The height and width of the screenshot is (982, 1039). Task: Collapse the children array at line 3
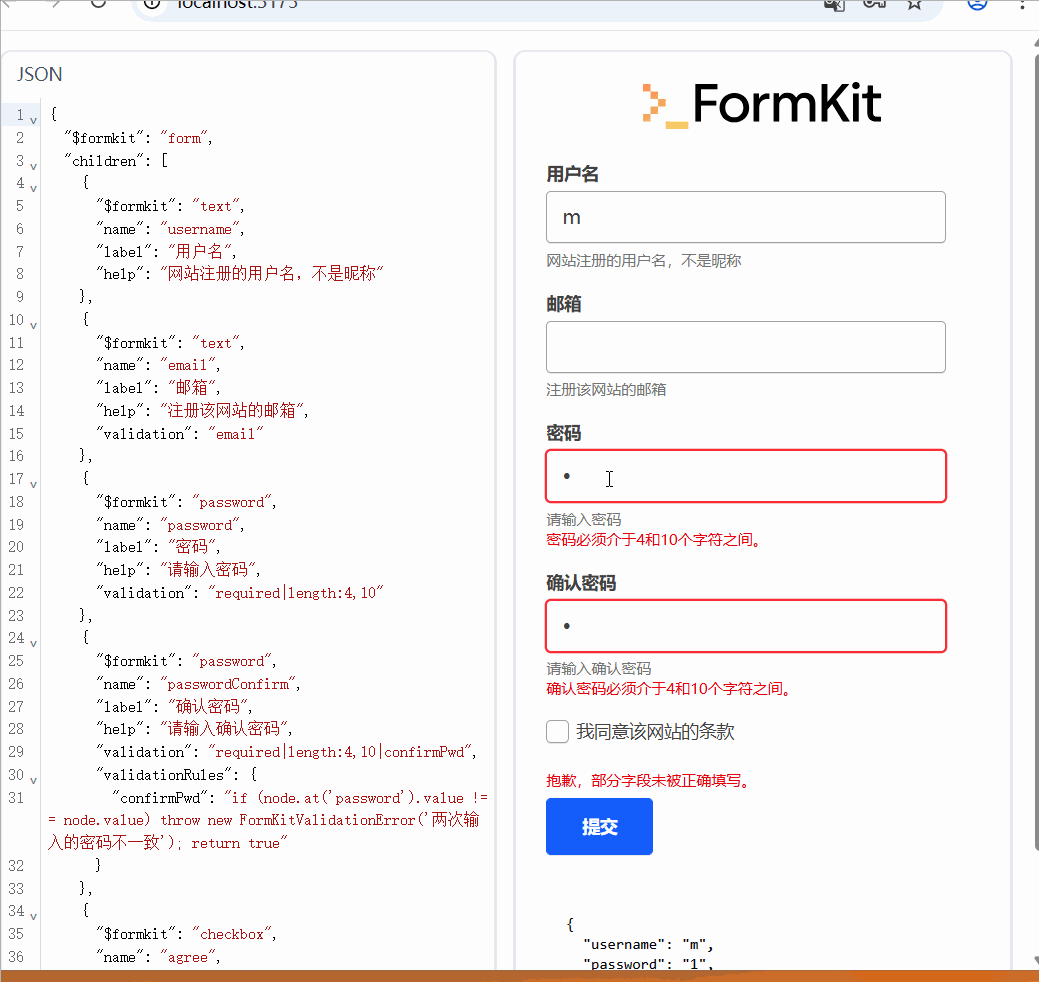(33, 166)
